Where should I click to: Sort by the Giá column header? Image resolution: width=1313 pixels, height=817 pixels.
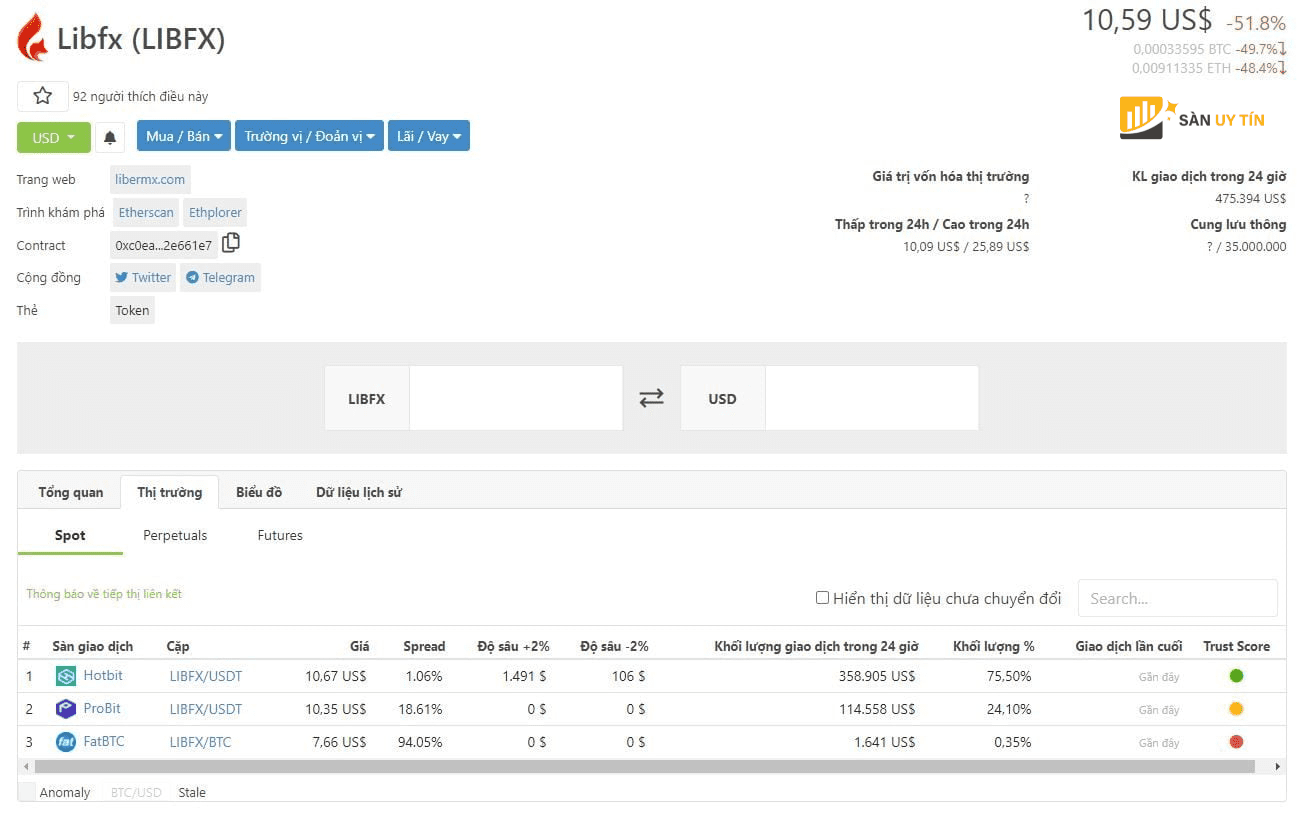[359, 646]
